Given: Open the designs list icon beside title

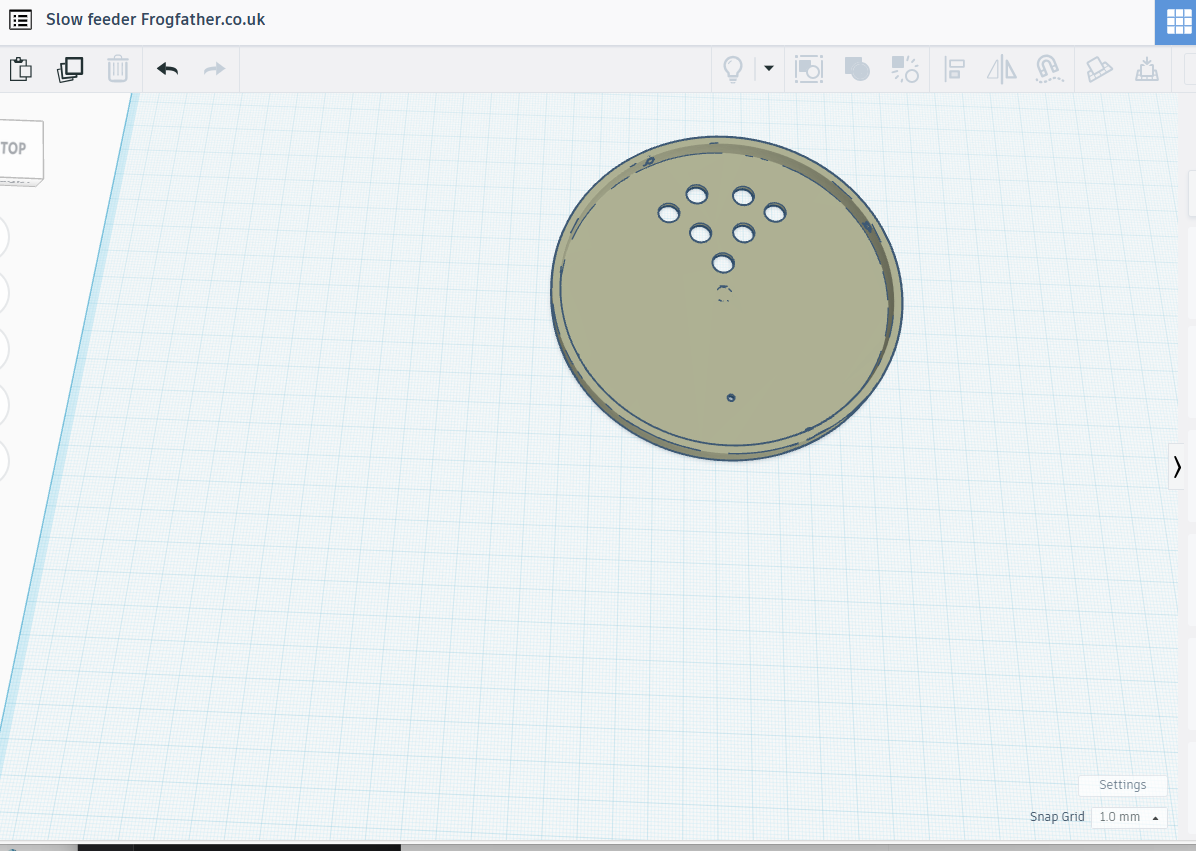Looking at the screenshot, I should (20, 20).
